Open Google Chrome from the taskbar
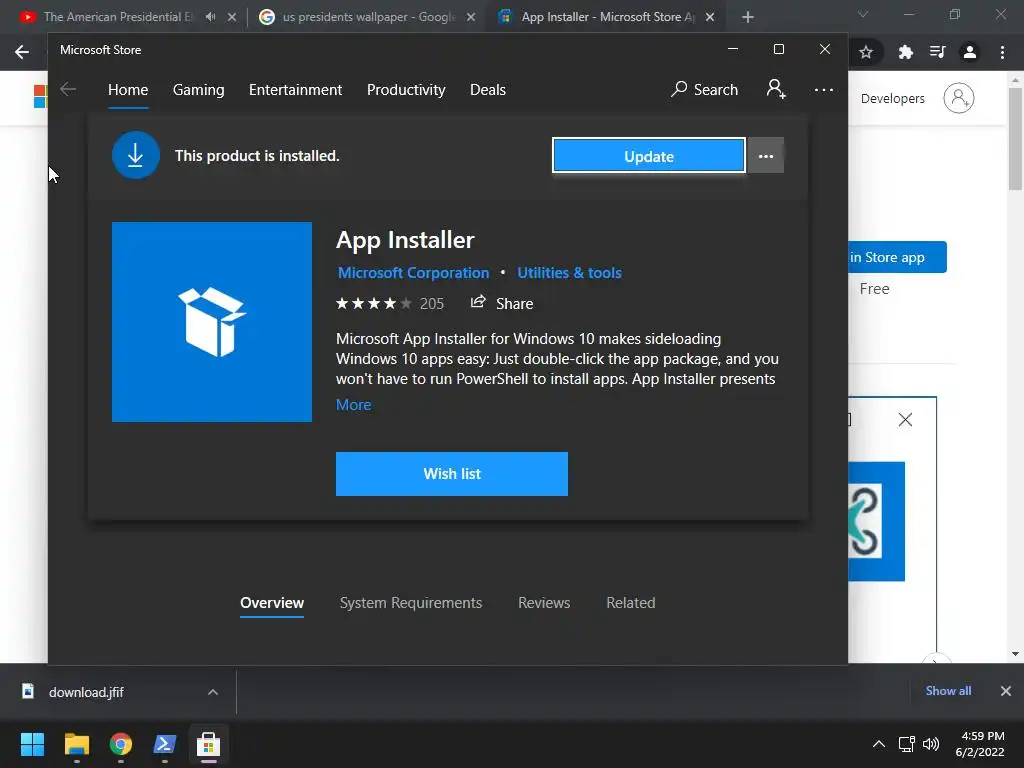The height and width of the screenshot is (768, 1024). [121, 744]
